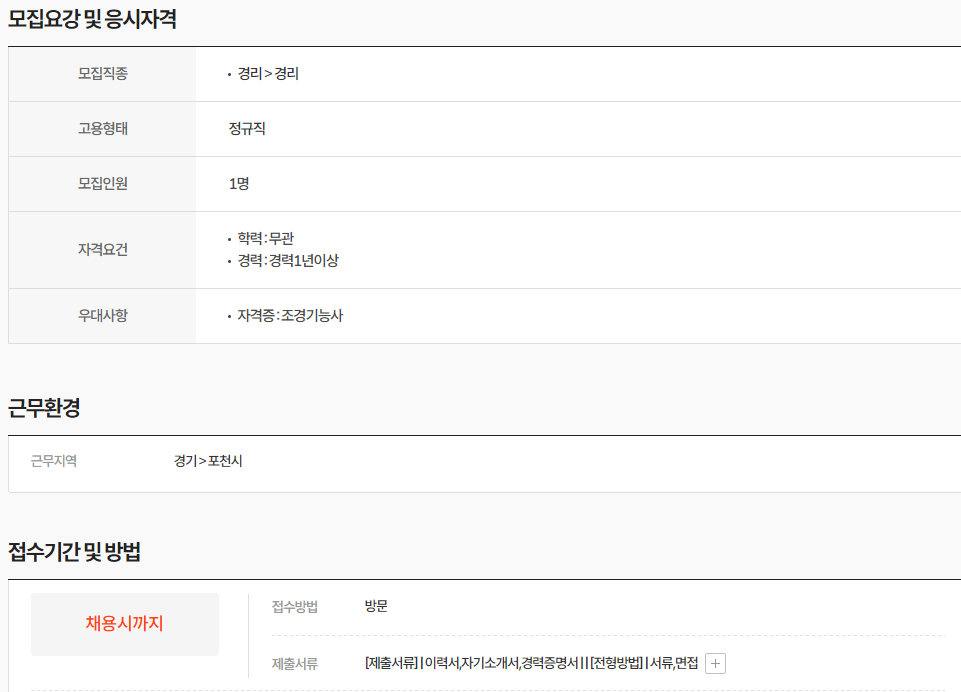This screenshot has height=692, width=961.
Task: Select the 1명 headcount value
Action: point(239,184)
